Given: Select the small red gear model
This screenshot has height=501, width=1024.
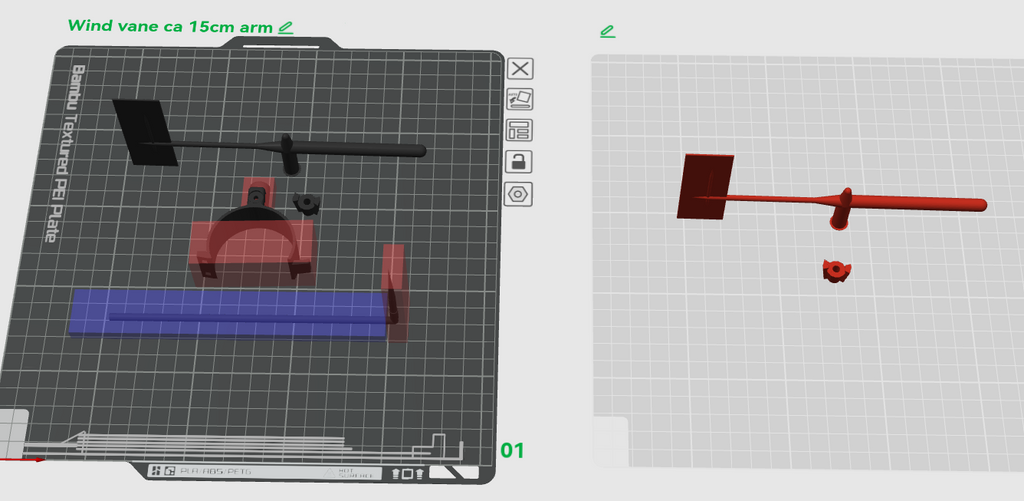Looking at the screenshot, I should click(837, 270).
